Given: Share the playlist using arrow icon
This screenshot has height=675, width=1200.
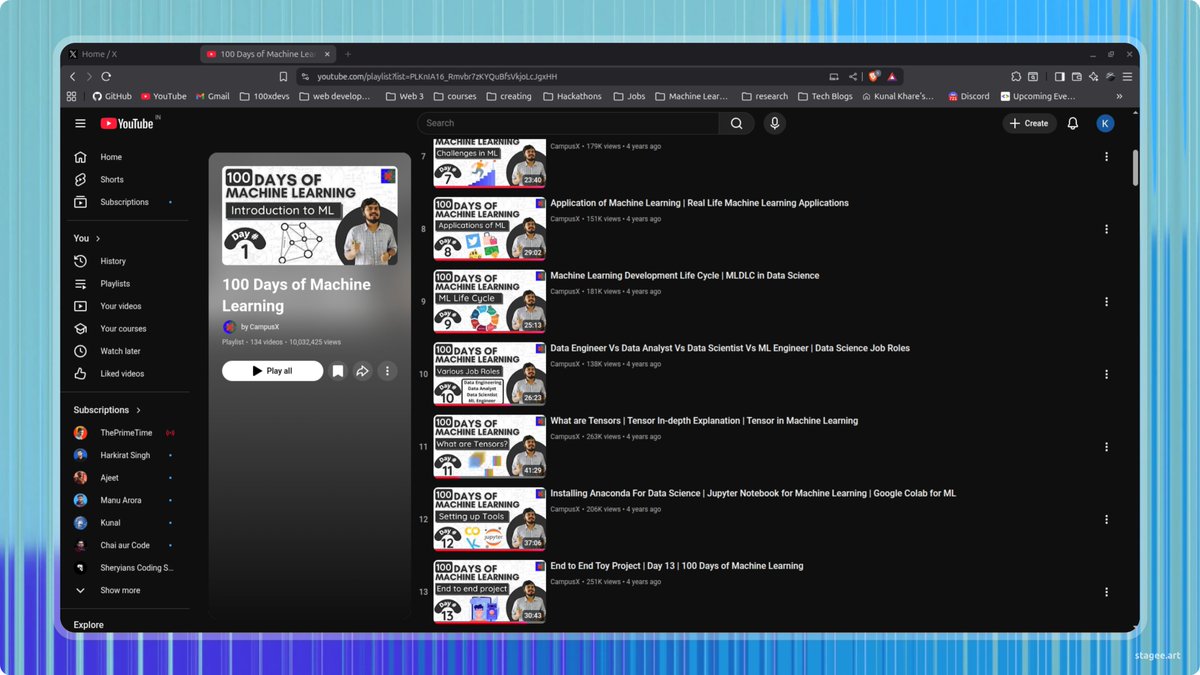Looking at the screenshot, I should 362,371.
